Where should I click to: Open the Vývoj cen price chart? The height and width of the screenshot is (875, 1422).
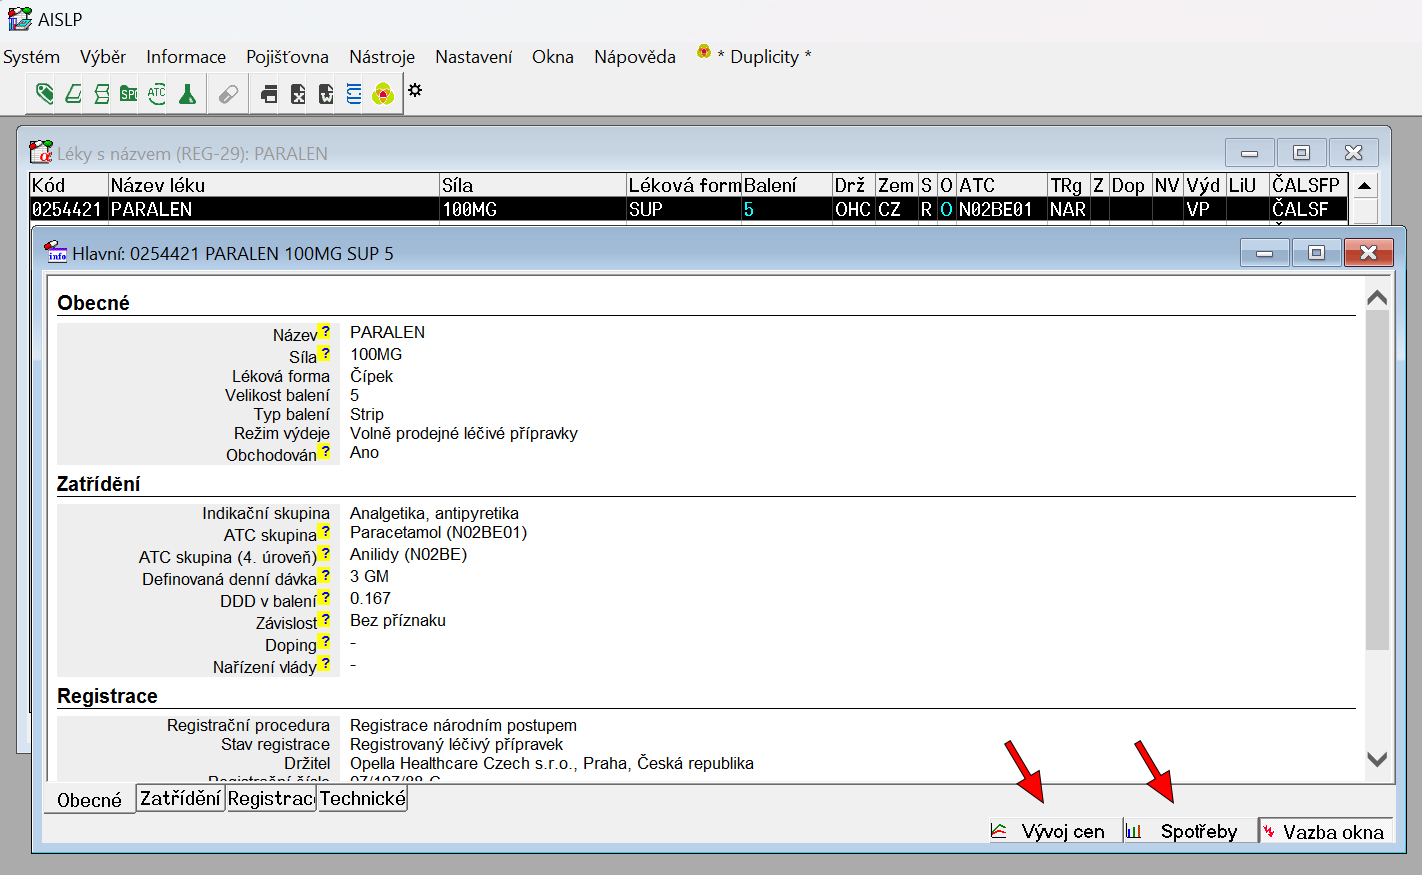(1053, 831)
